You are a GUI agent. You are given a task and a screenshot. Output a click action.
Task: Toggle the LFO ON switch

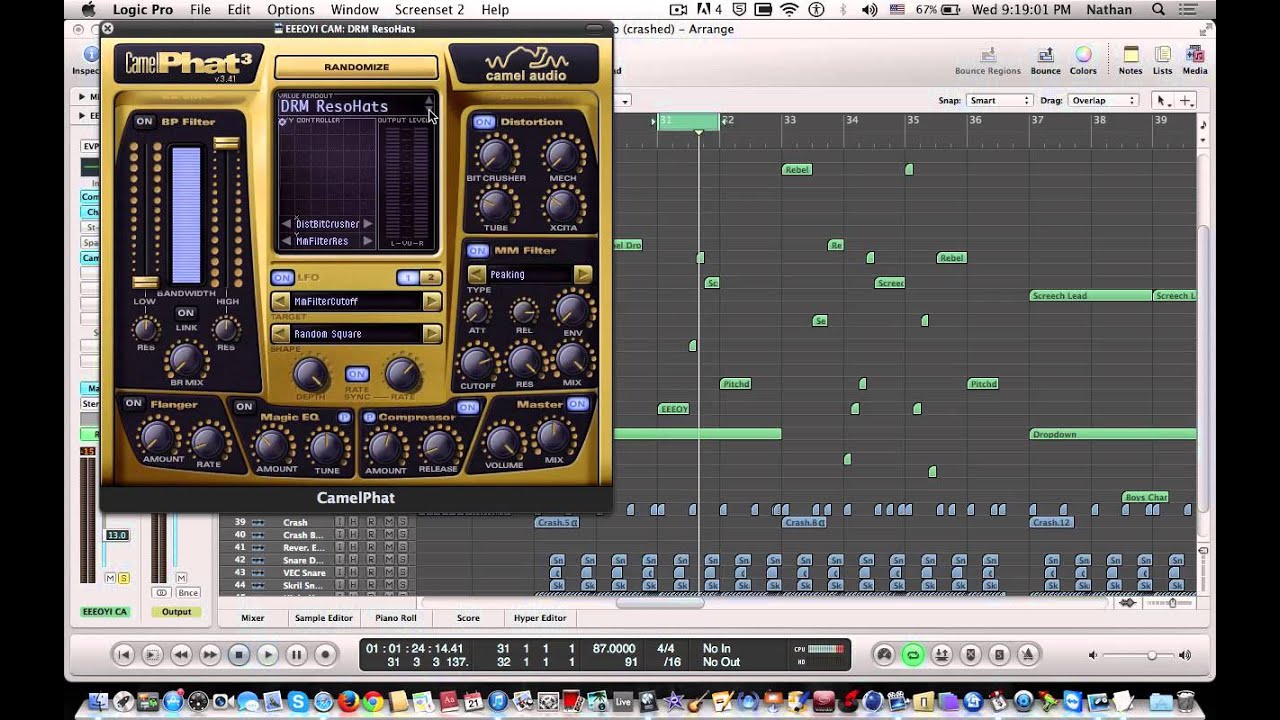point(282,277)
